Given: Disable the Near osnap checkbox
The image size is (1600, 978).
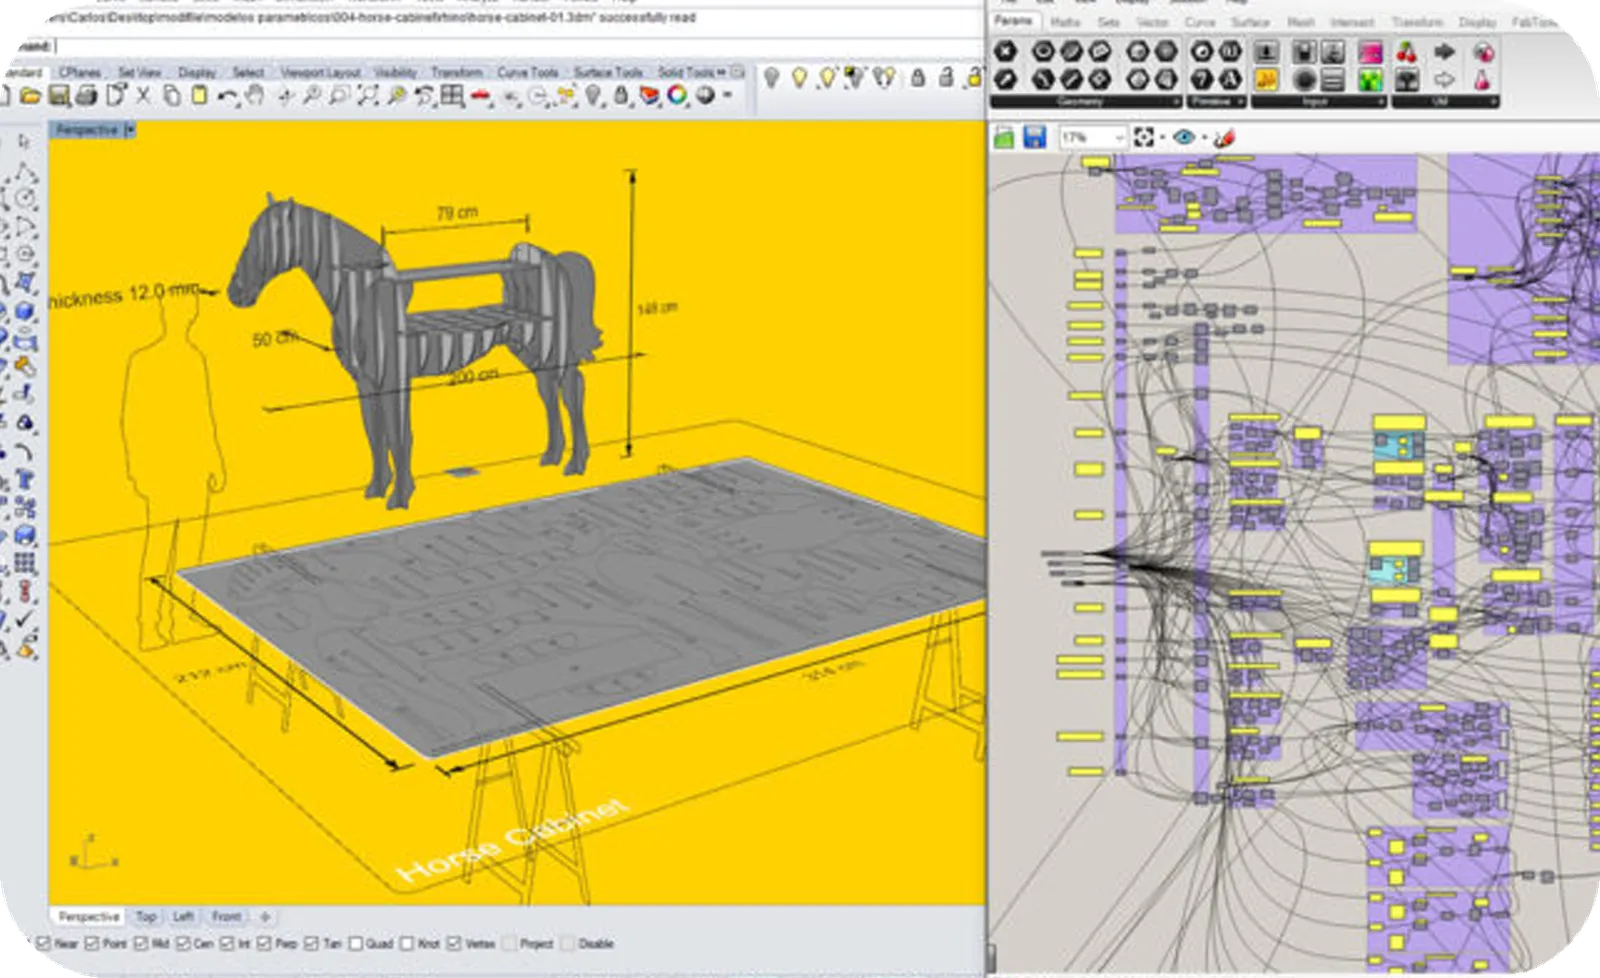Looking at the screenshot, I should (43, 943).
